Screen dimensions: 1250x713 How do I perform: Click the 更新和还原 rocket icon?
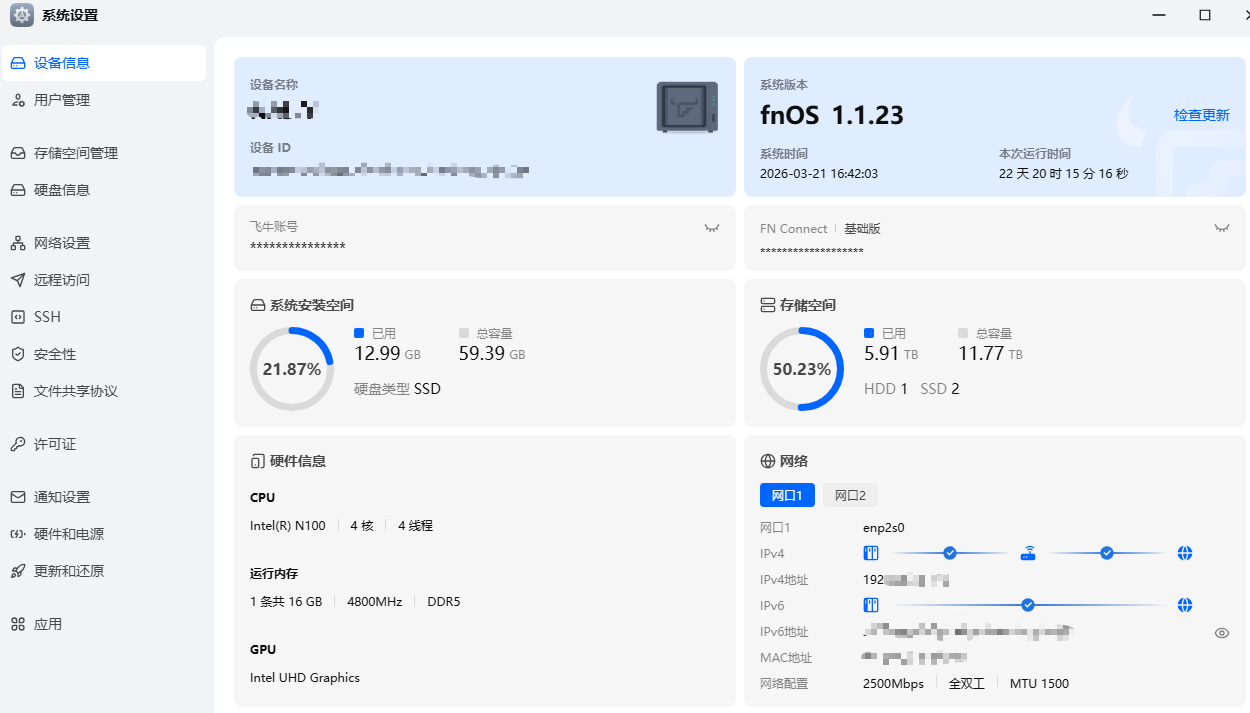point(17,571)
